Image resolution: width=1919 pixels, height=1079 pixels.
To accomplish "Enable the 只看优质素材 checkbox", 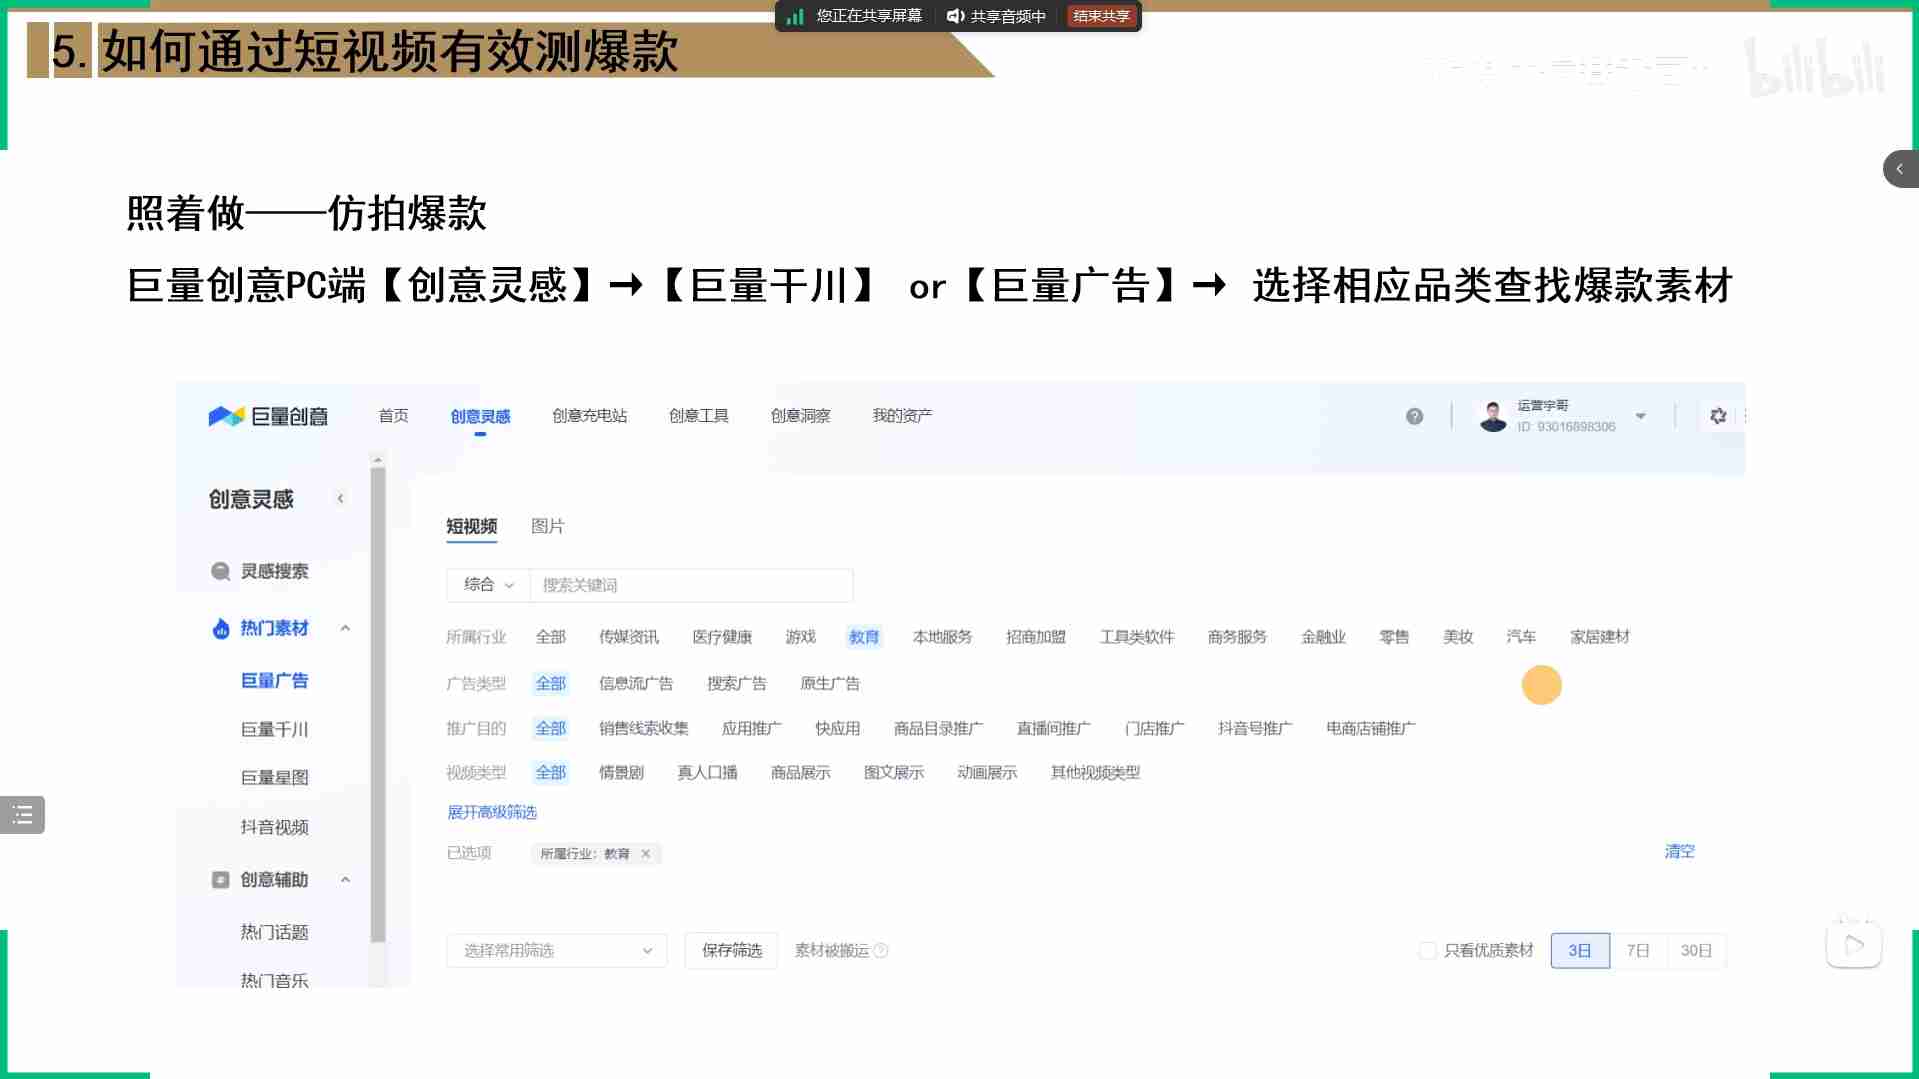I will [1428, 951].
